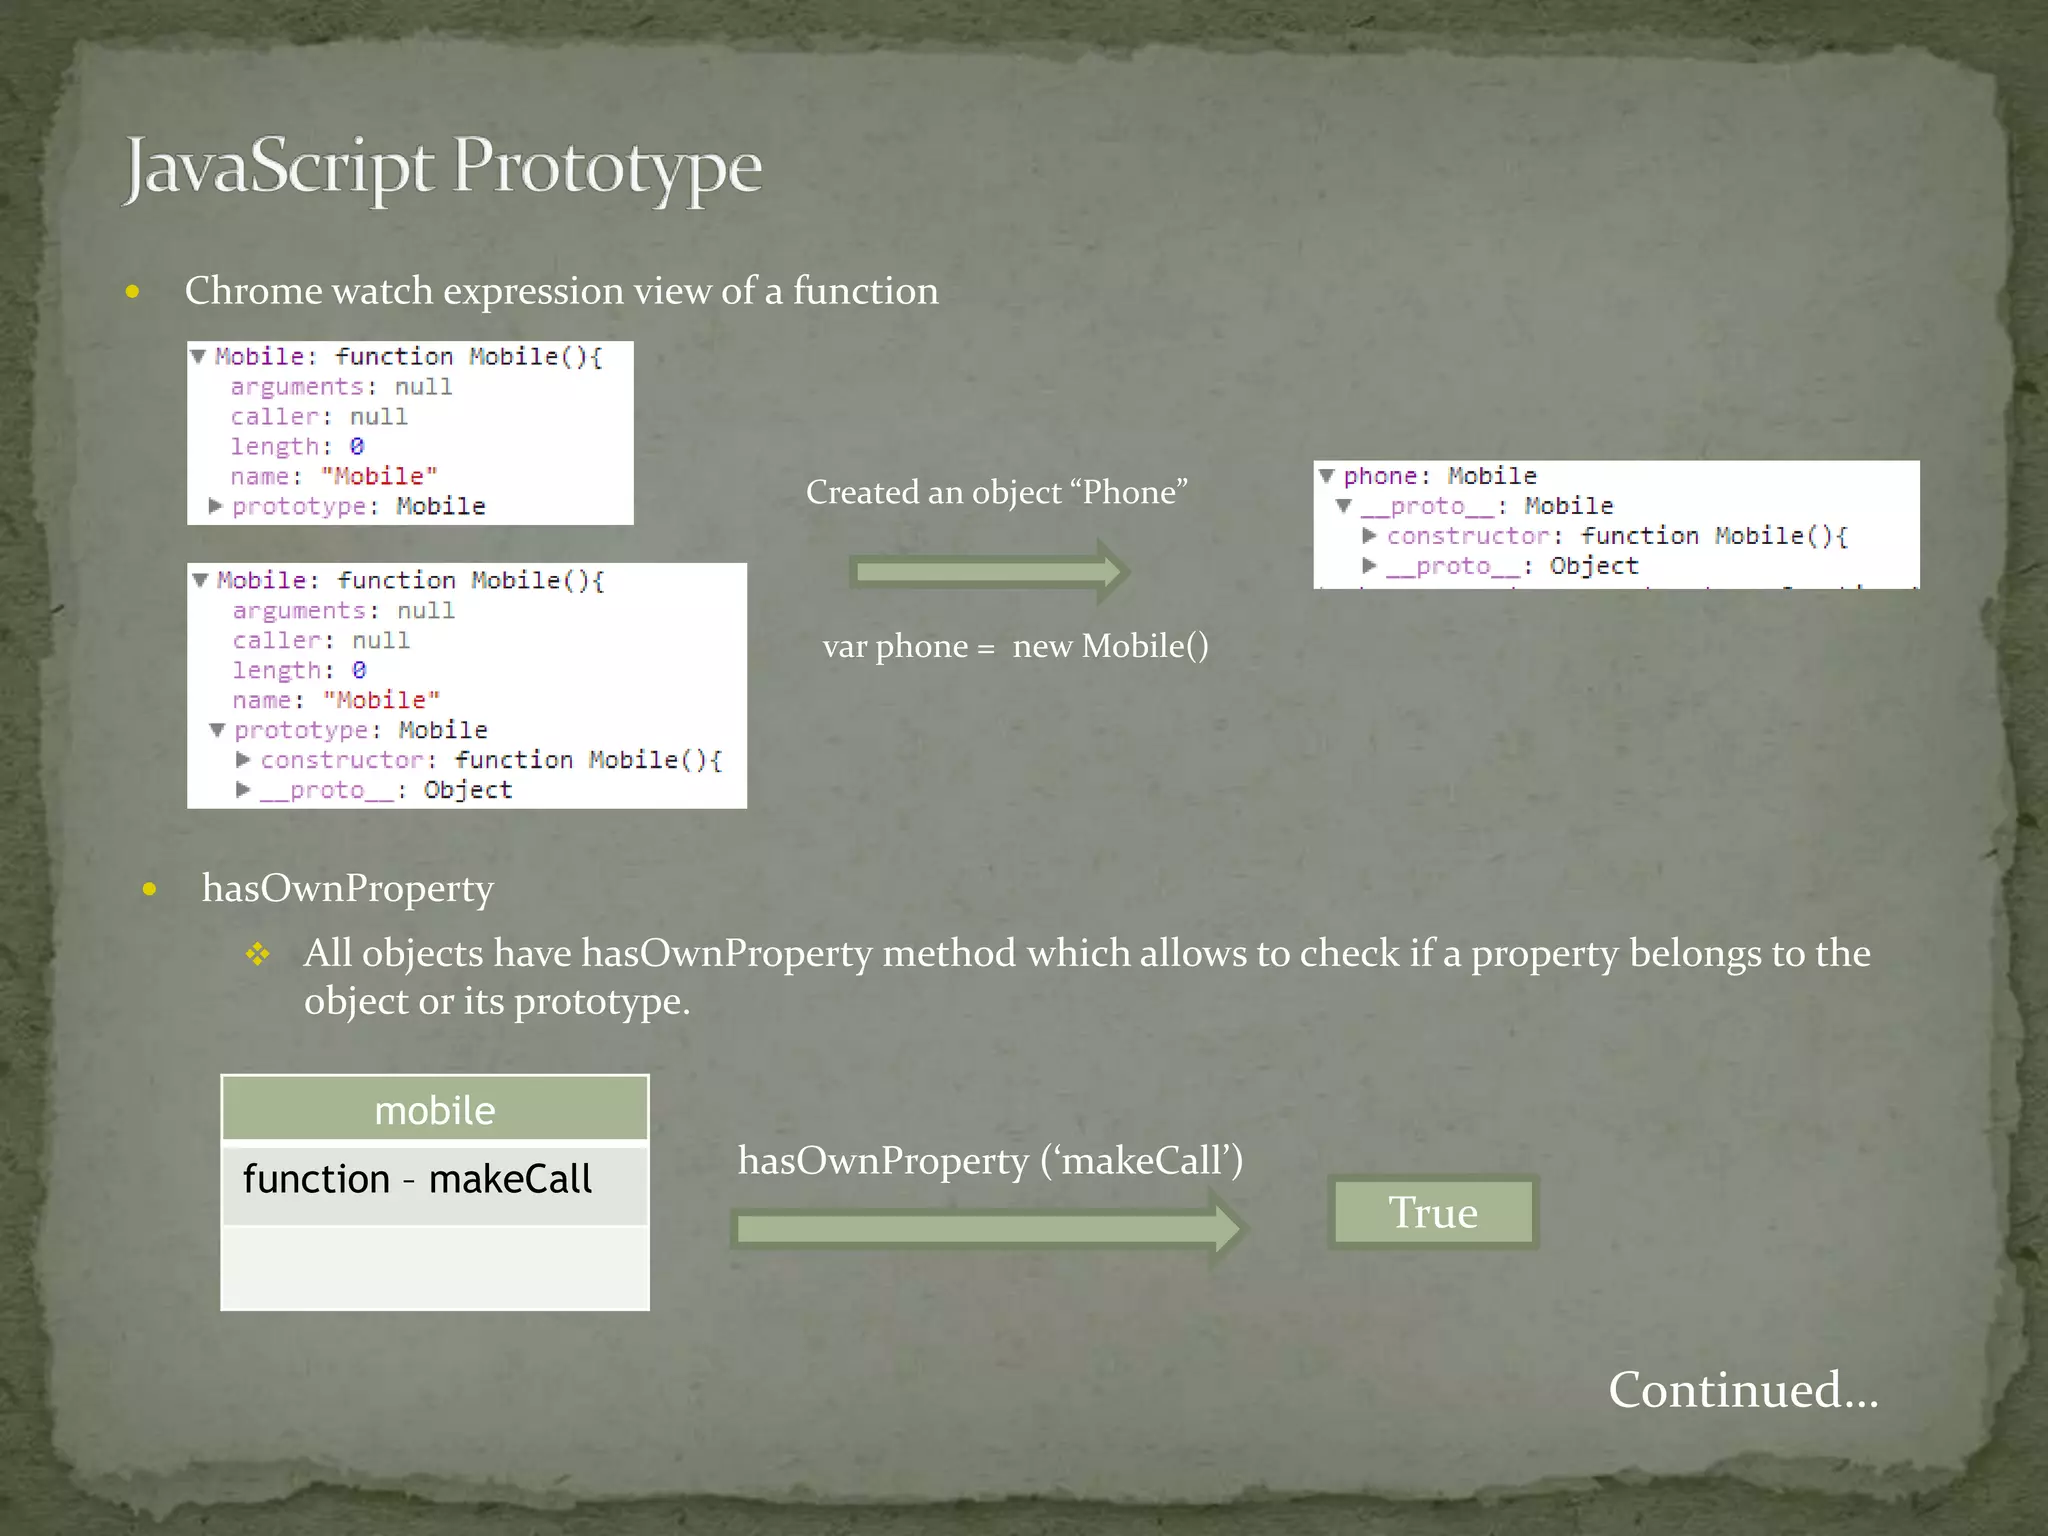Click the 'Chrome watch expression view of a function' bullet

[561, 291]
